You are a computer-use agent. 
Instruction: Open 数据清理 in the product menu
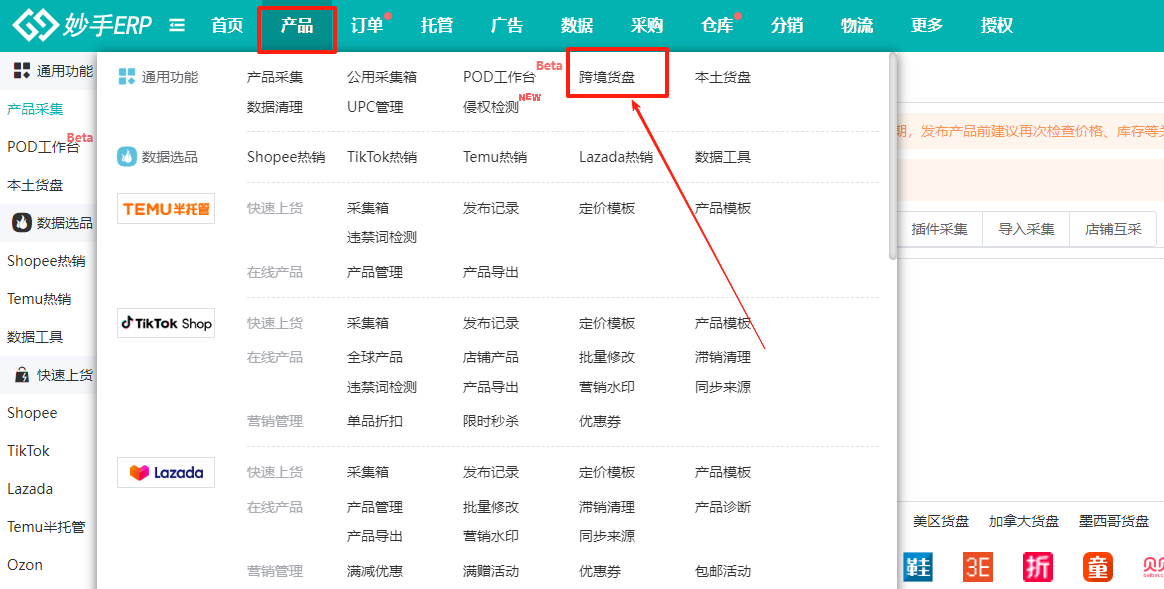275,108
